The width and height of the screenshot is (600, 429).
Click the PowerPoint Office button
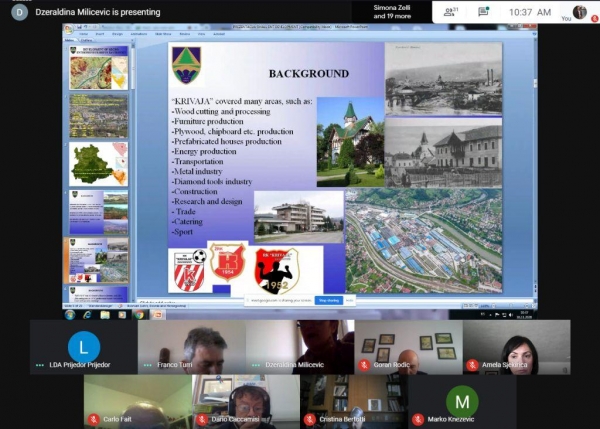[68, 29]
